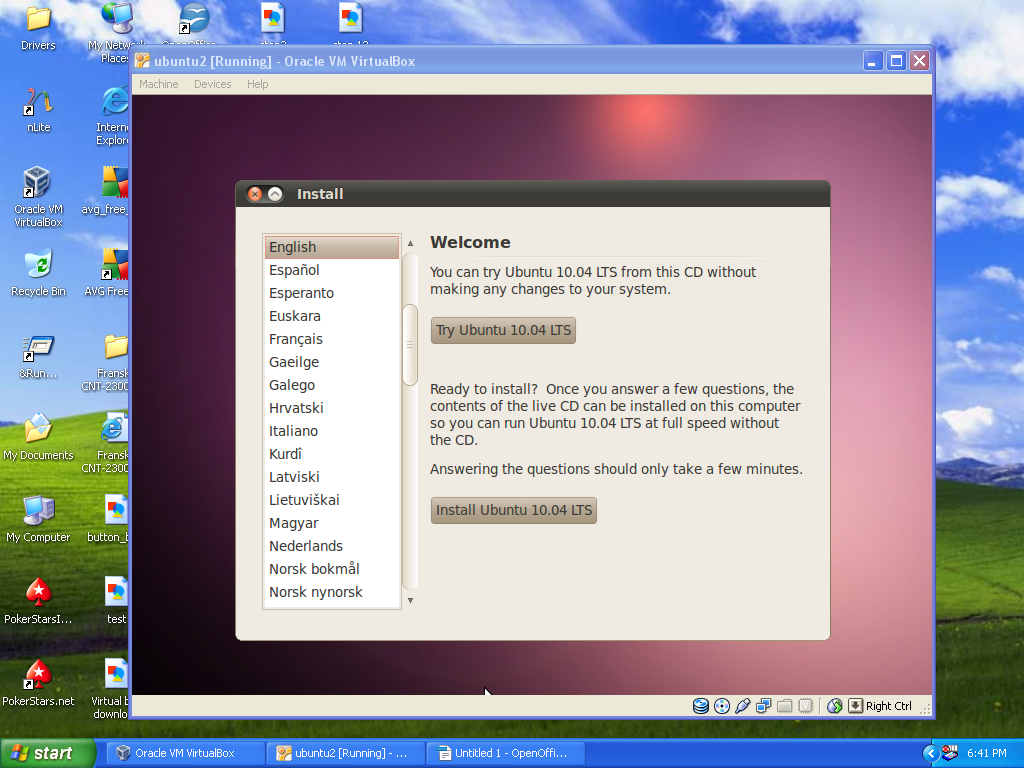Select the test file desktop icon
This screenshot has width=1024, height=768.
click(116, 601)
